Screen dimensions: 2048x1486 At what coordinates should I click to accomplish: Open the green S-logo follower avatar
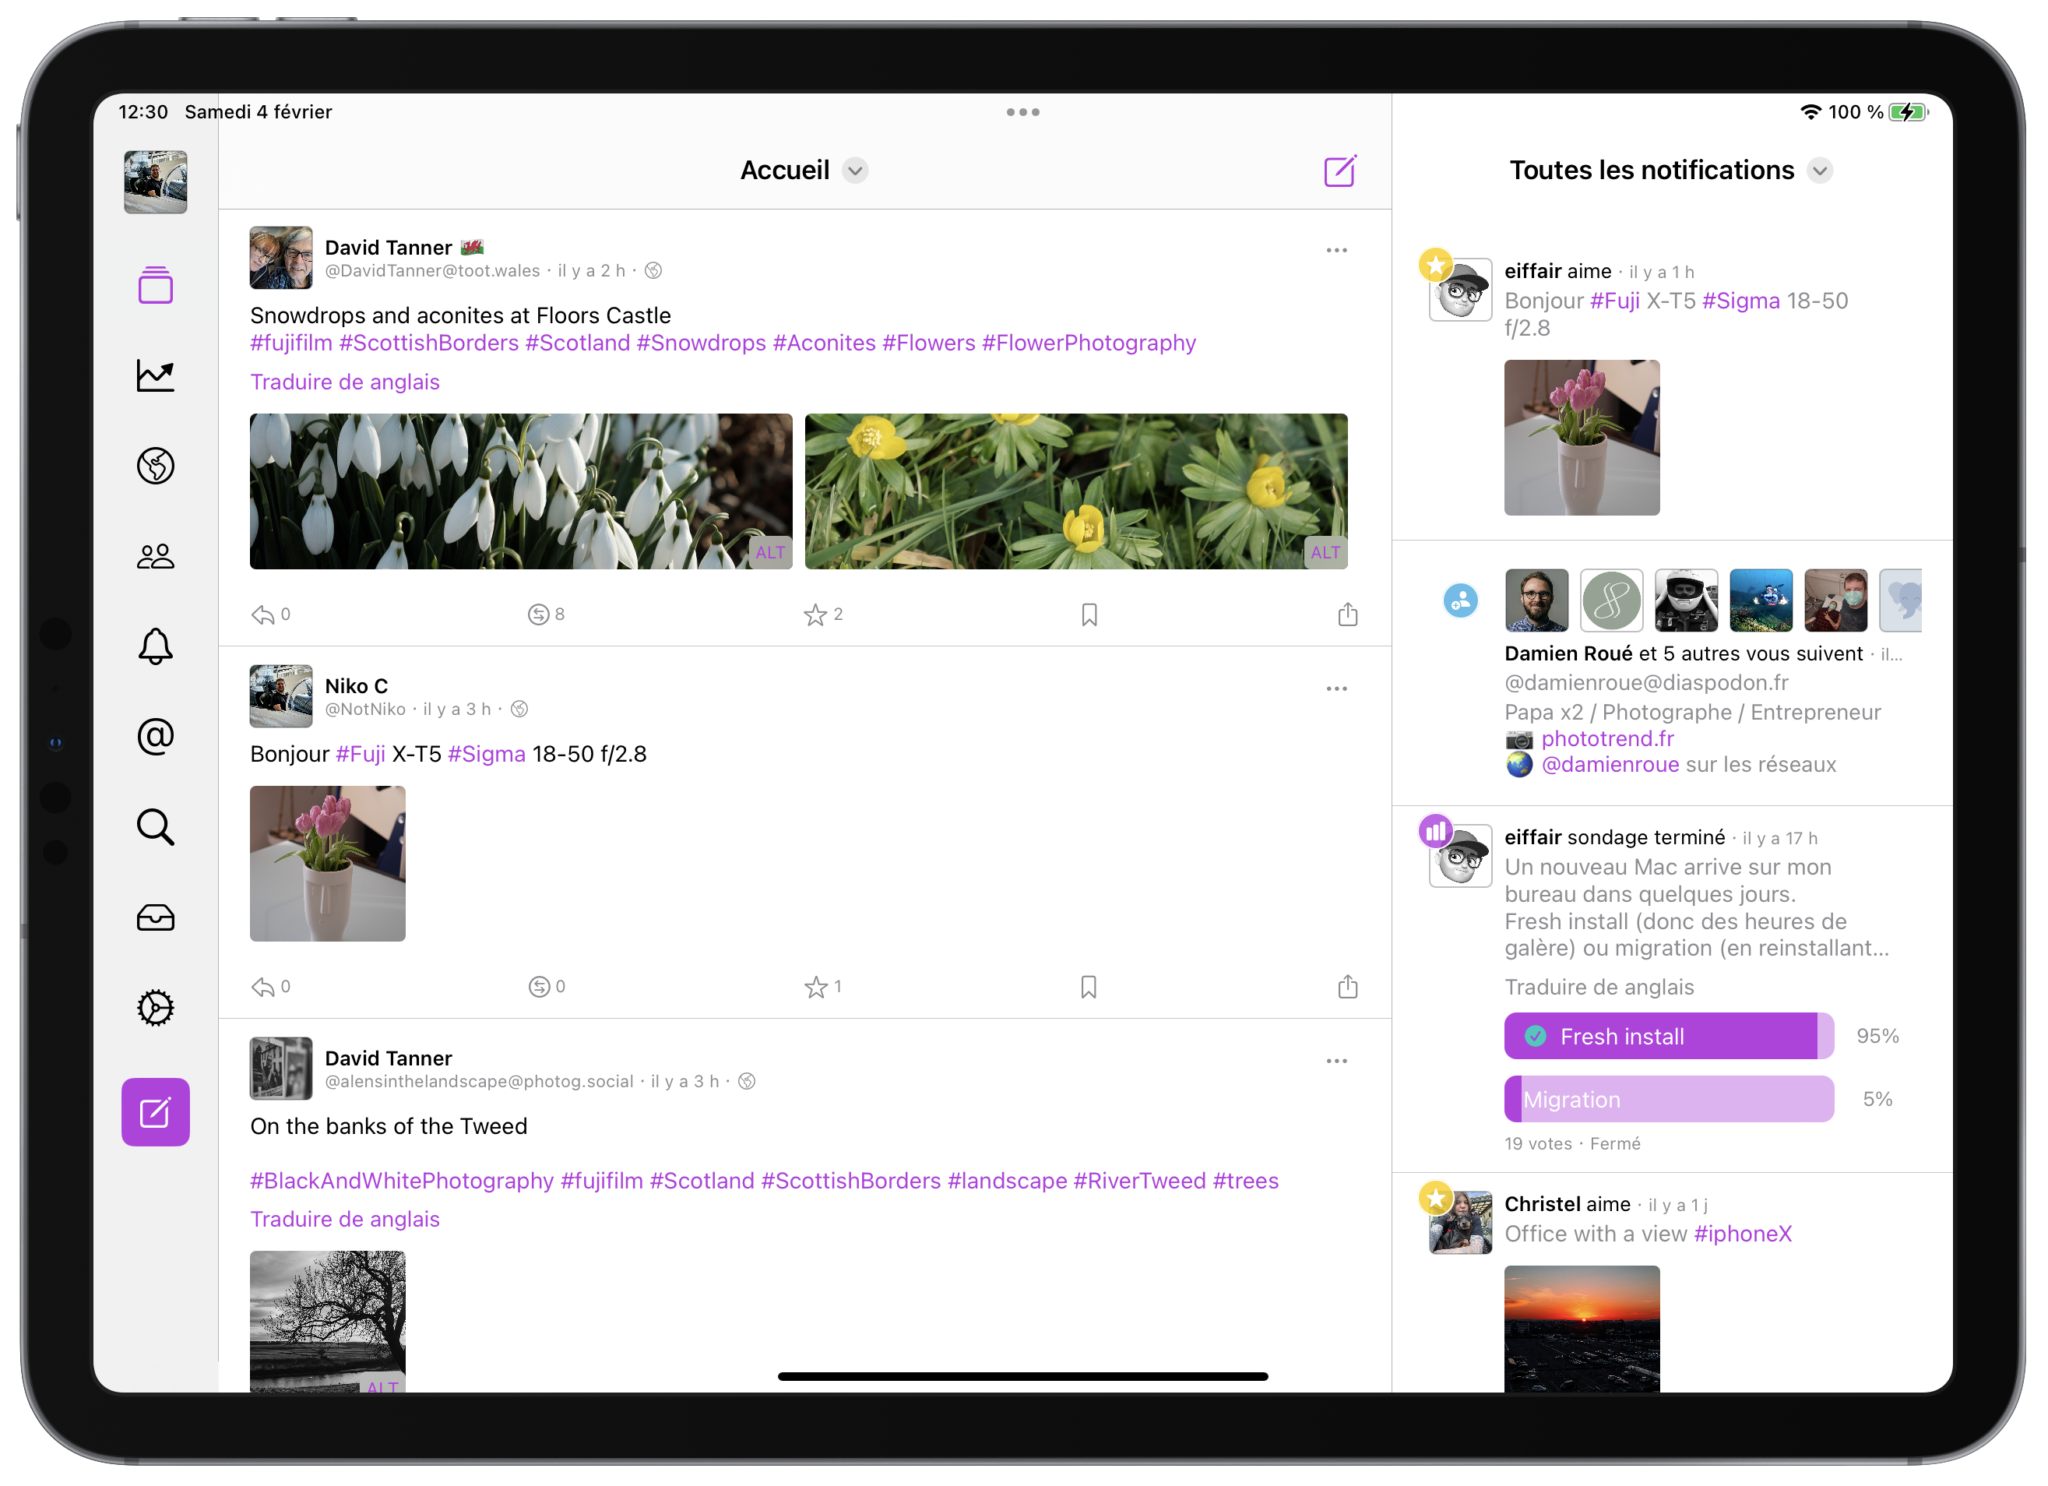coord(1612,601)
